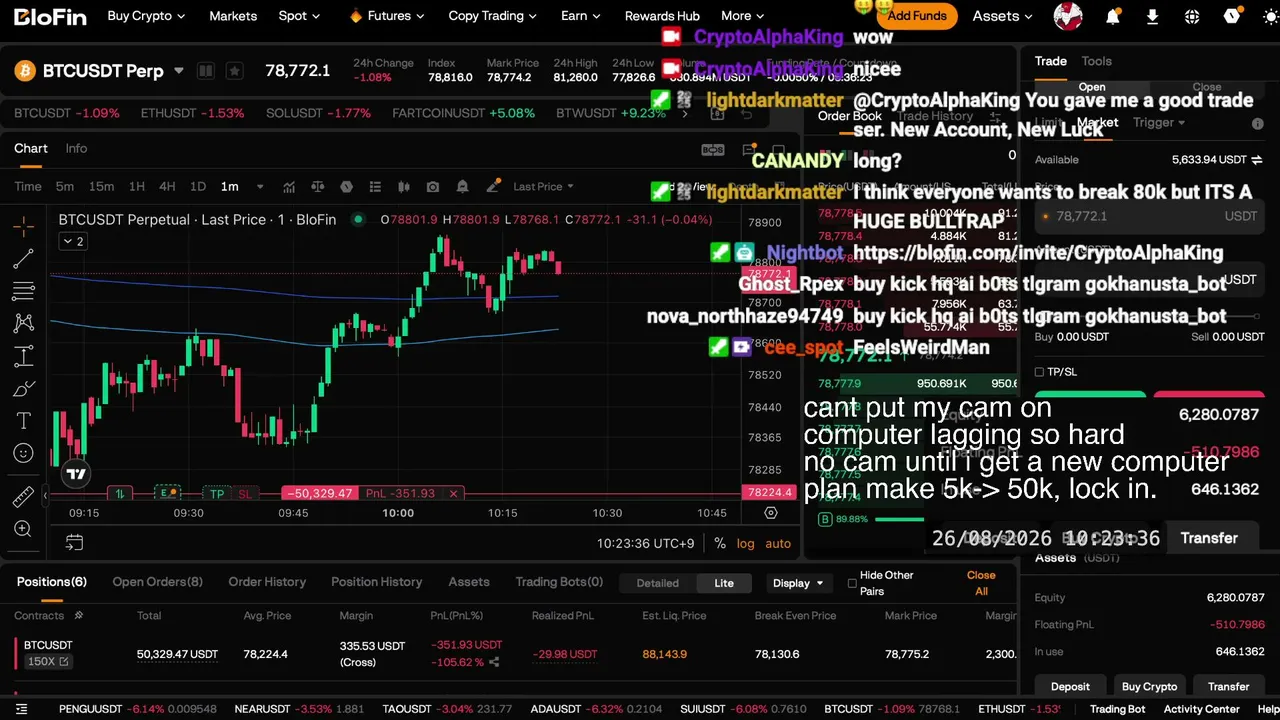
Task: Expand the Copy Trading menu
Action: [x=493, y=16]
